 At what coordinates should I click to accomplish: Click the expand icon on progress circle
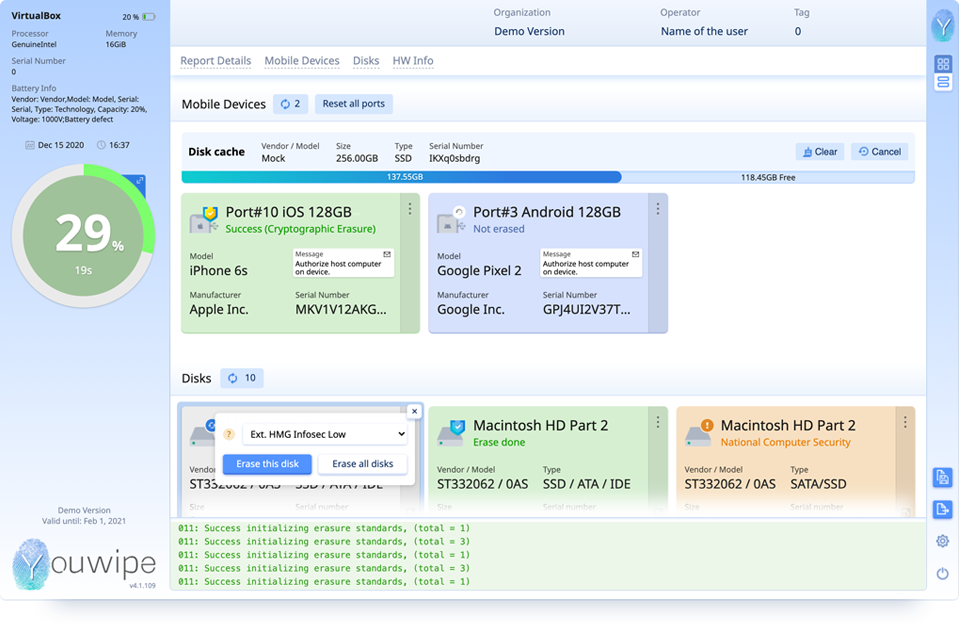[139, 180]
